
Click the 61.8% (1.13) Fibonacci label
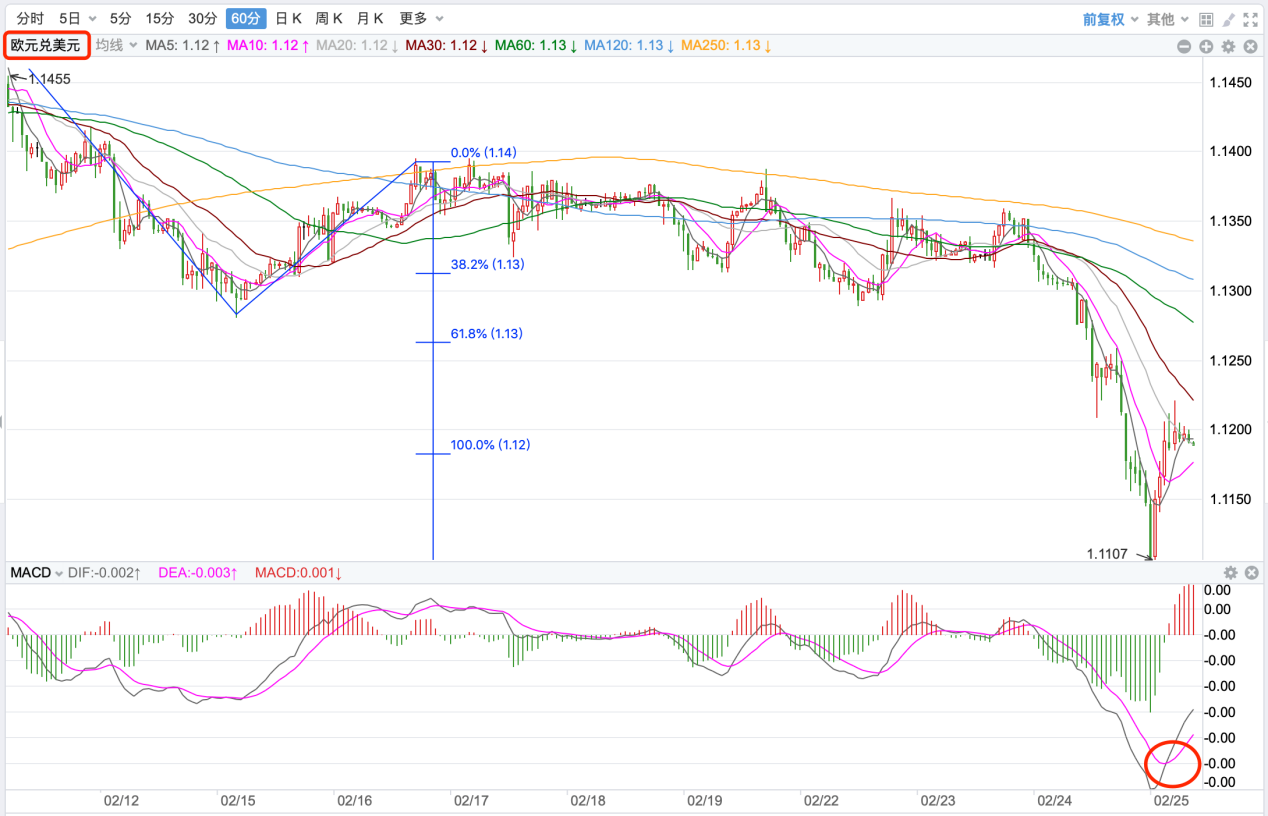coord(488,333)
